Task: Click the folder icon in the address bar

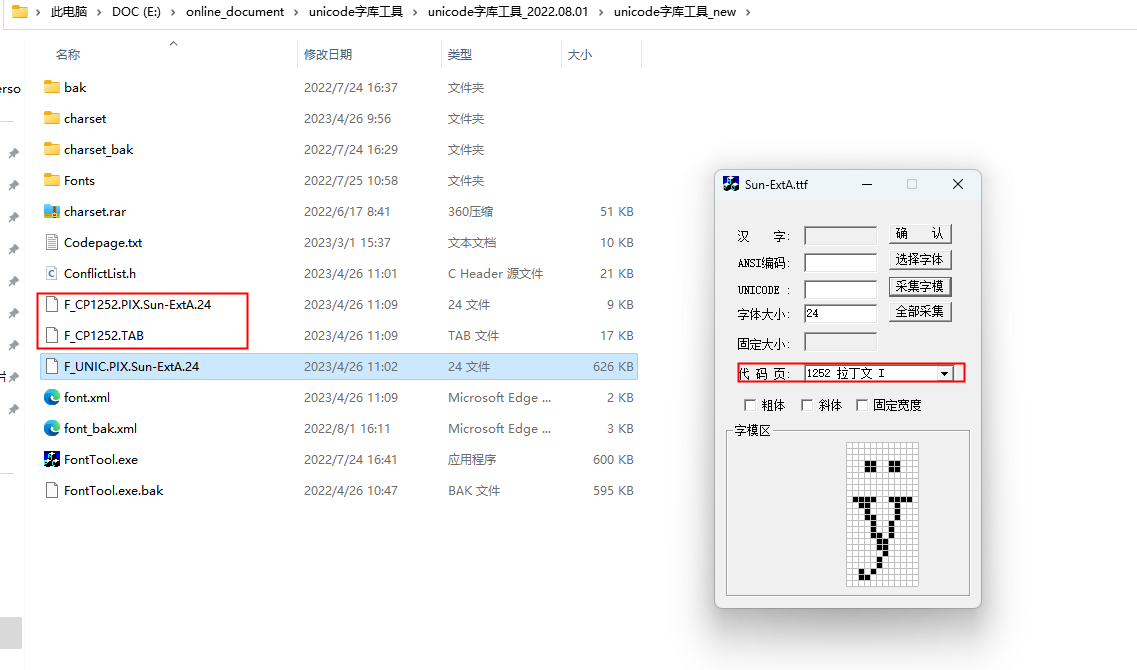Action: click(x=20, y=12)
